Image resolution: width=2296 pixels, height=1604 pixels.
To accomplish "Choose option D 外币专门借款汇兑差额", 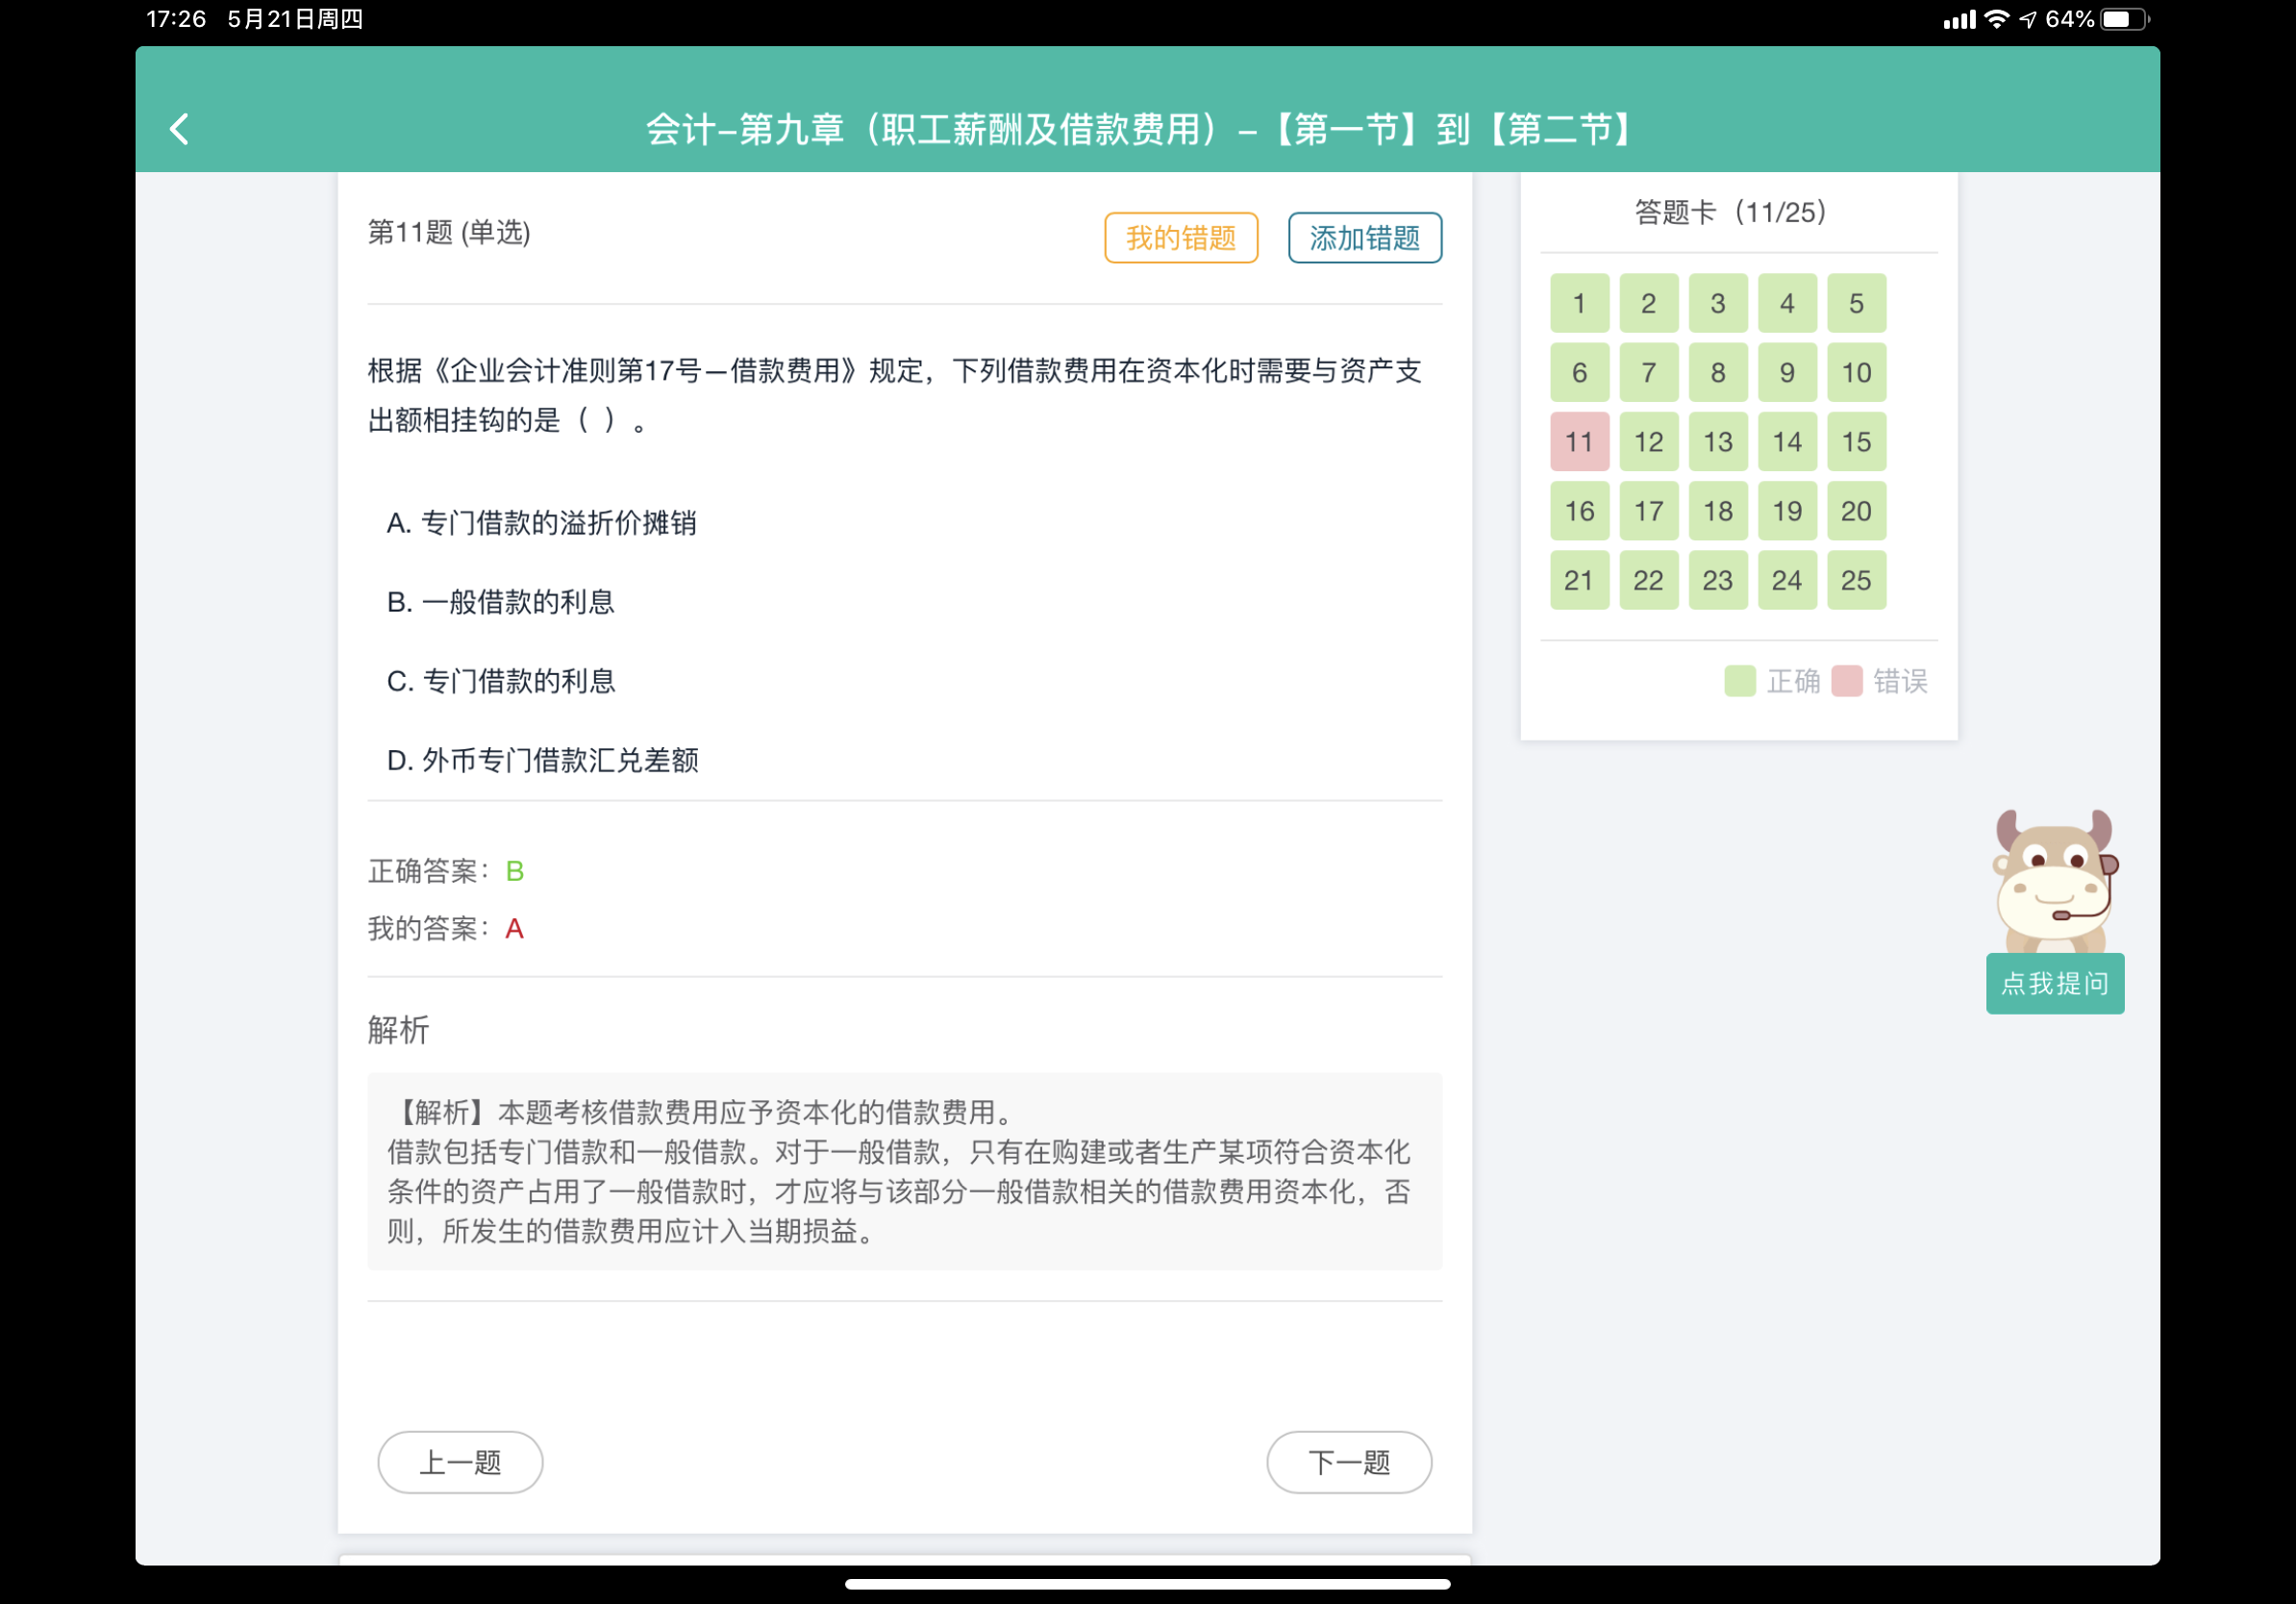I will click(542, 760).
